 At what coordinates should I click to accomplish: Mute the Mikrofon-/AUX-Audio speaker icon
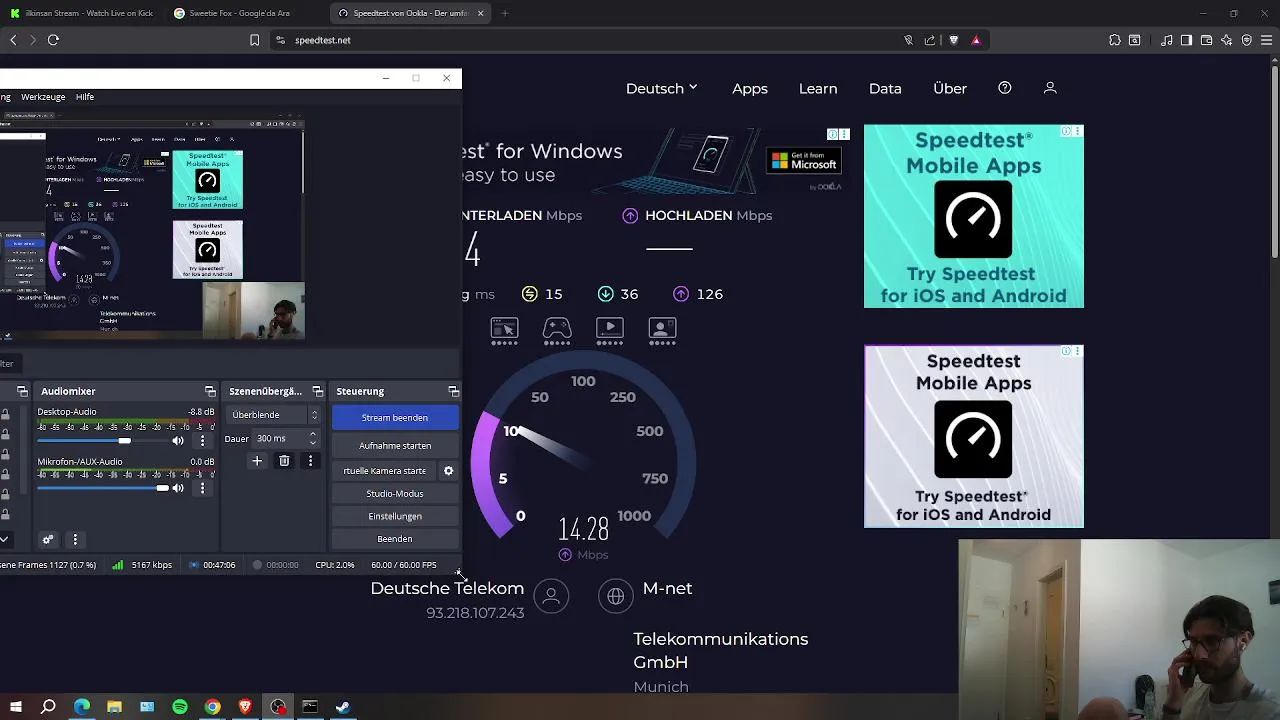coord(178,488)
